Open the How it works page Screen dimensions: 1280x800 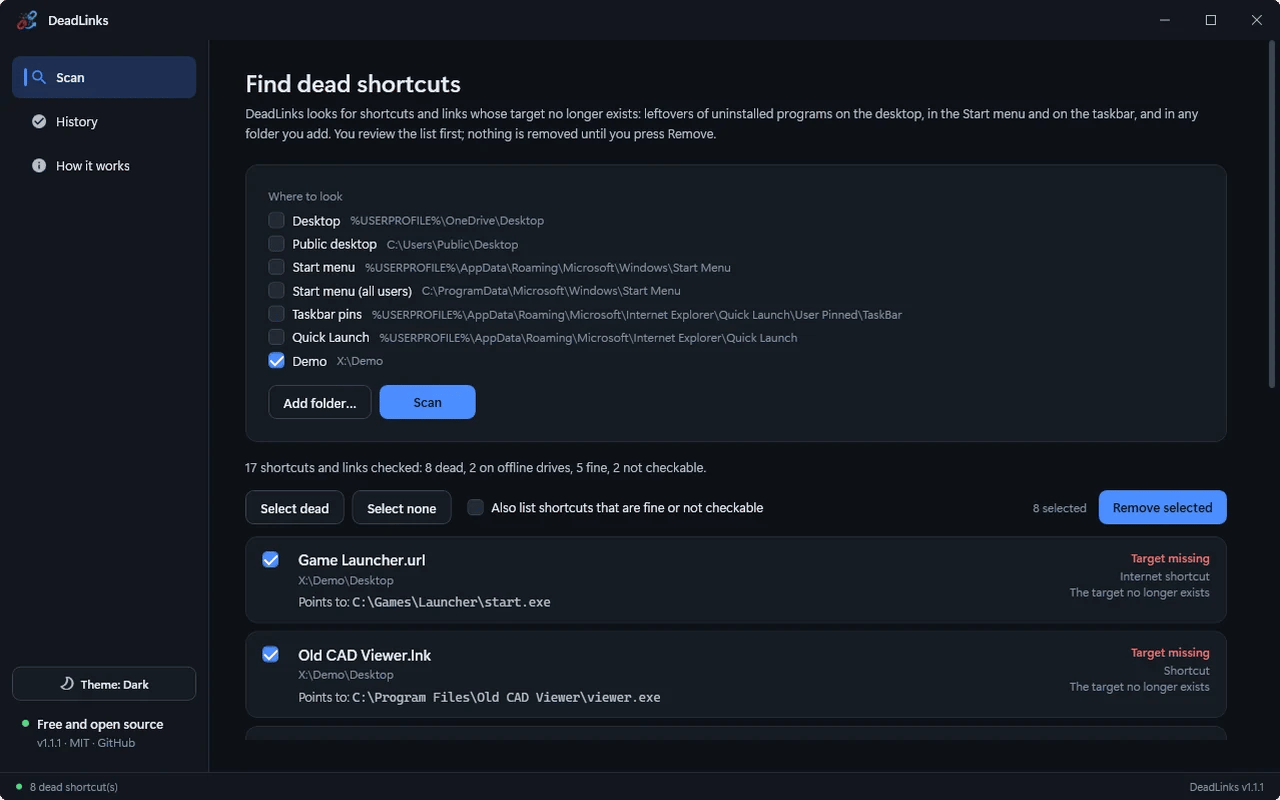click(104, 165)
